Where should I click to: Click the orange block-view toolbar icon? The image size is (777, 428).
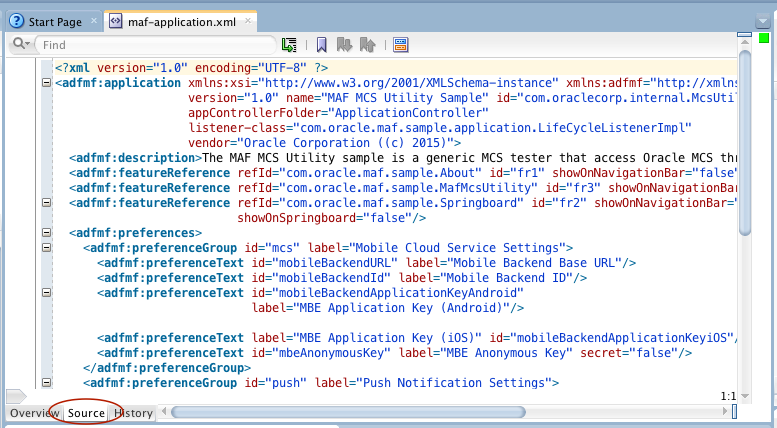(400, 45)
